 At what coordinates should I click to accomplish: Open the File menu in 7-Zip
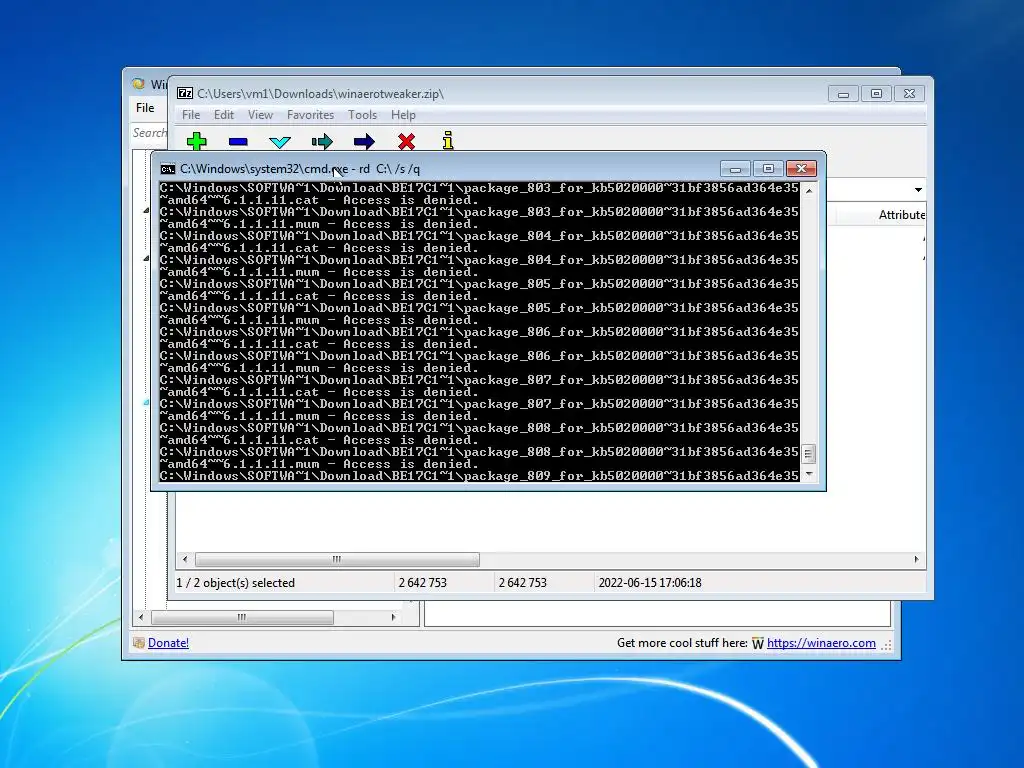pyautogui.click(x=191, y=115)
